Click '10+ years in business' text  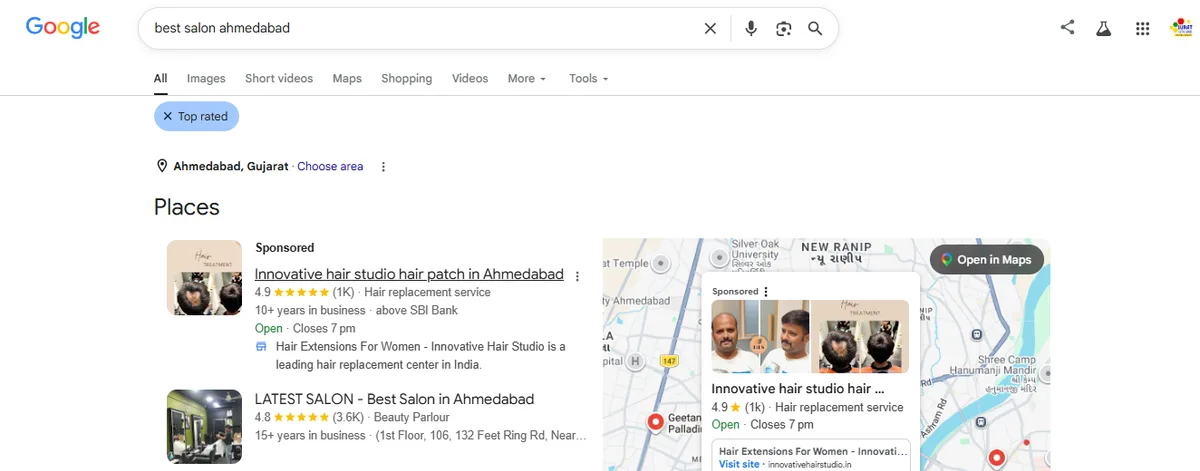(310, 310)
